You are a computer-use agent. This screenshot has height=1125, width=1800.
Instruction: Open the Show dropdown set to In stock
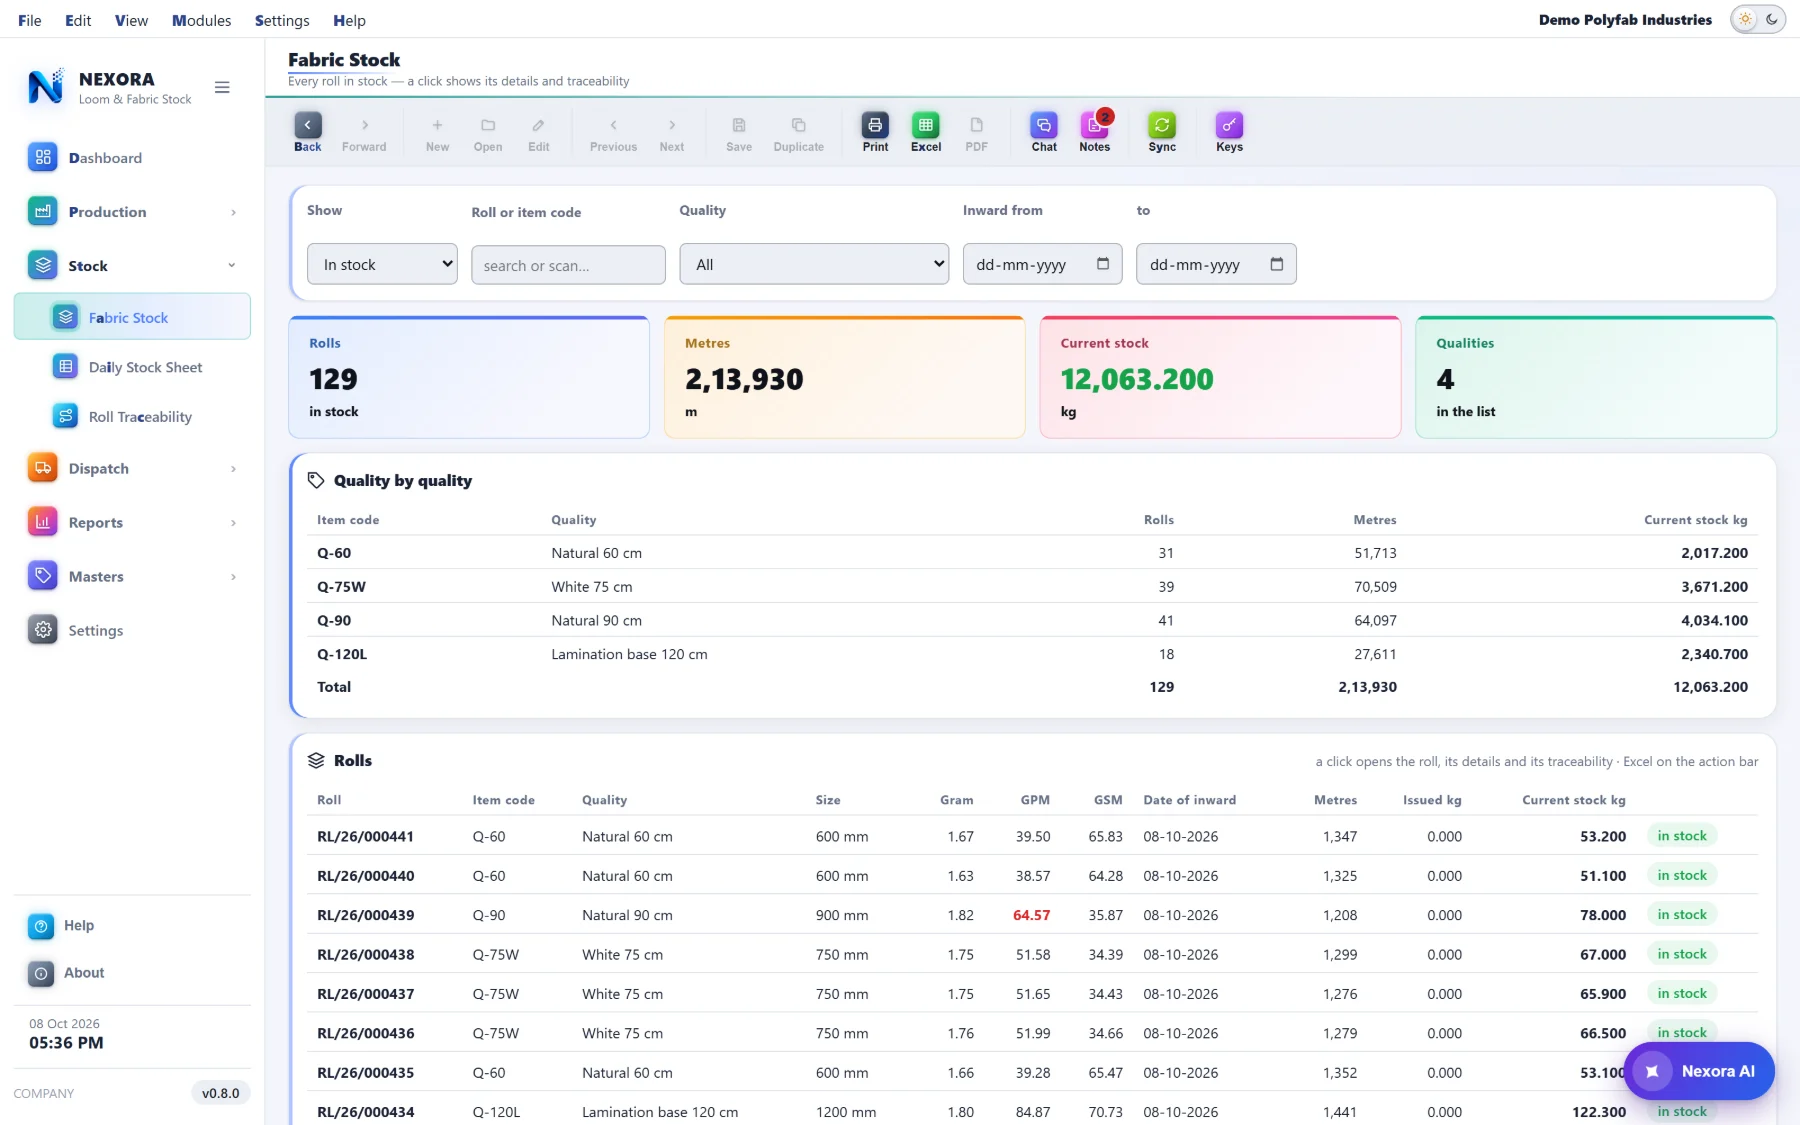(x=382, y=264)
